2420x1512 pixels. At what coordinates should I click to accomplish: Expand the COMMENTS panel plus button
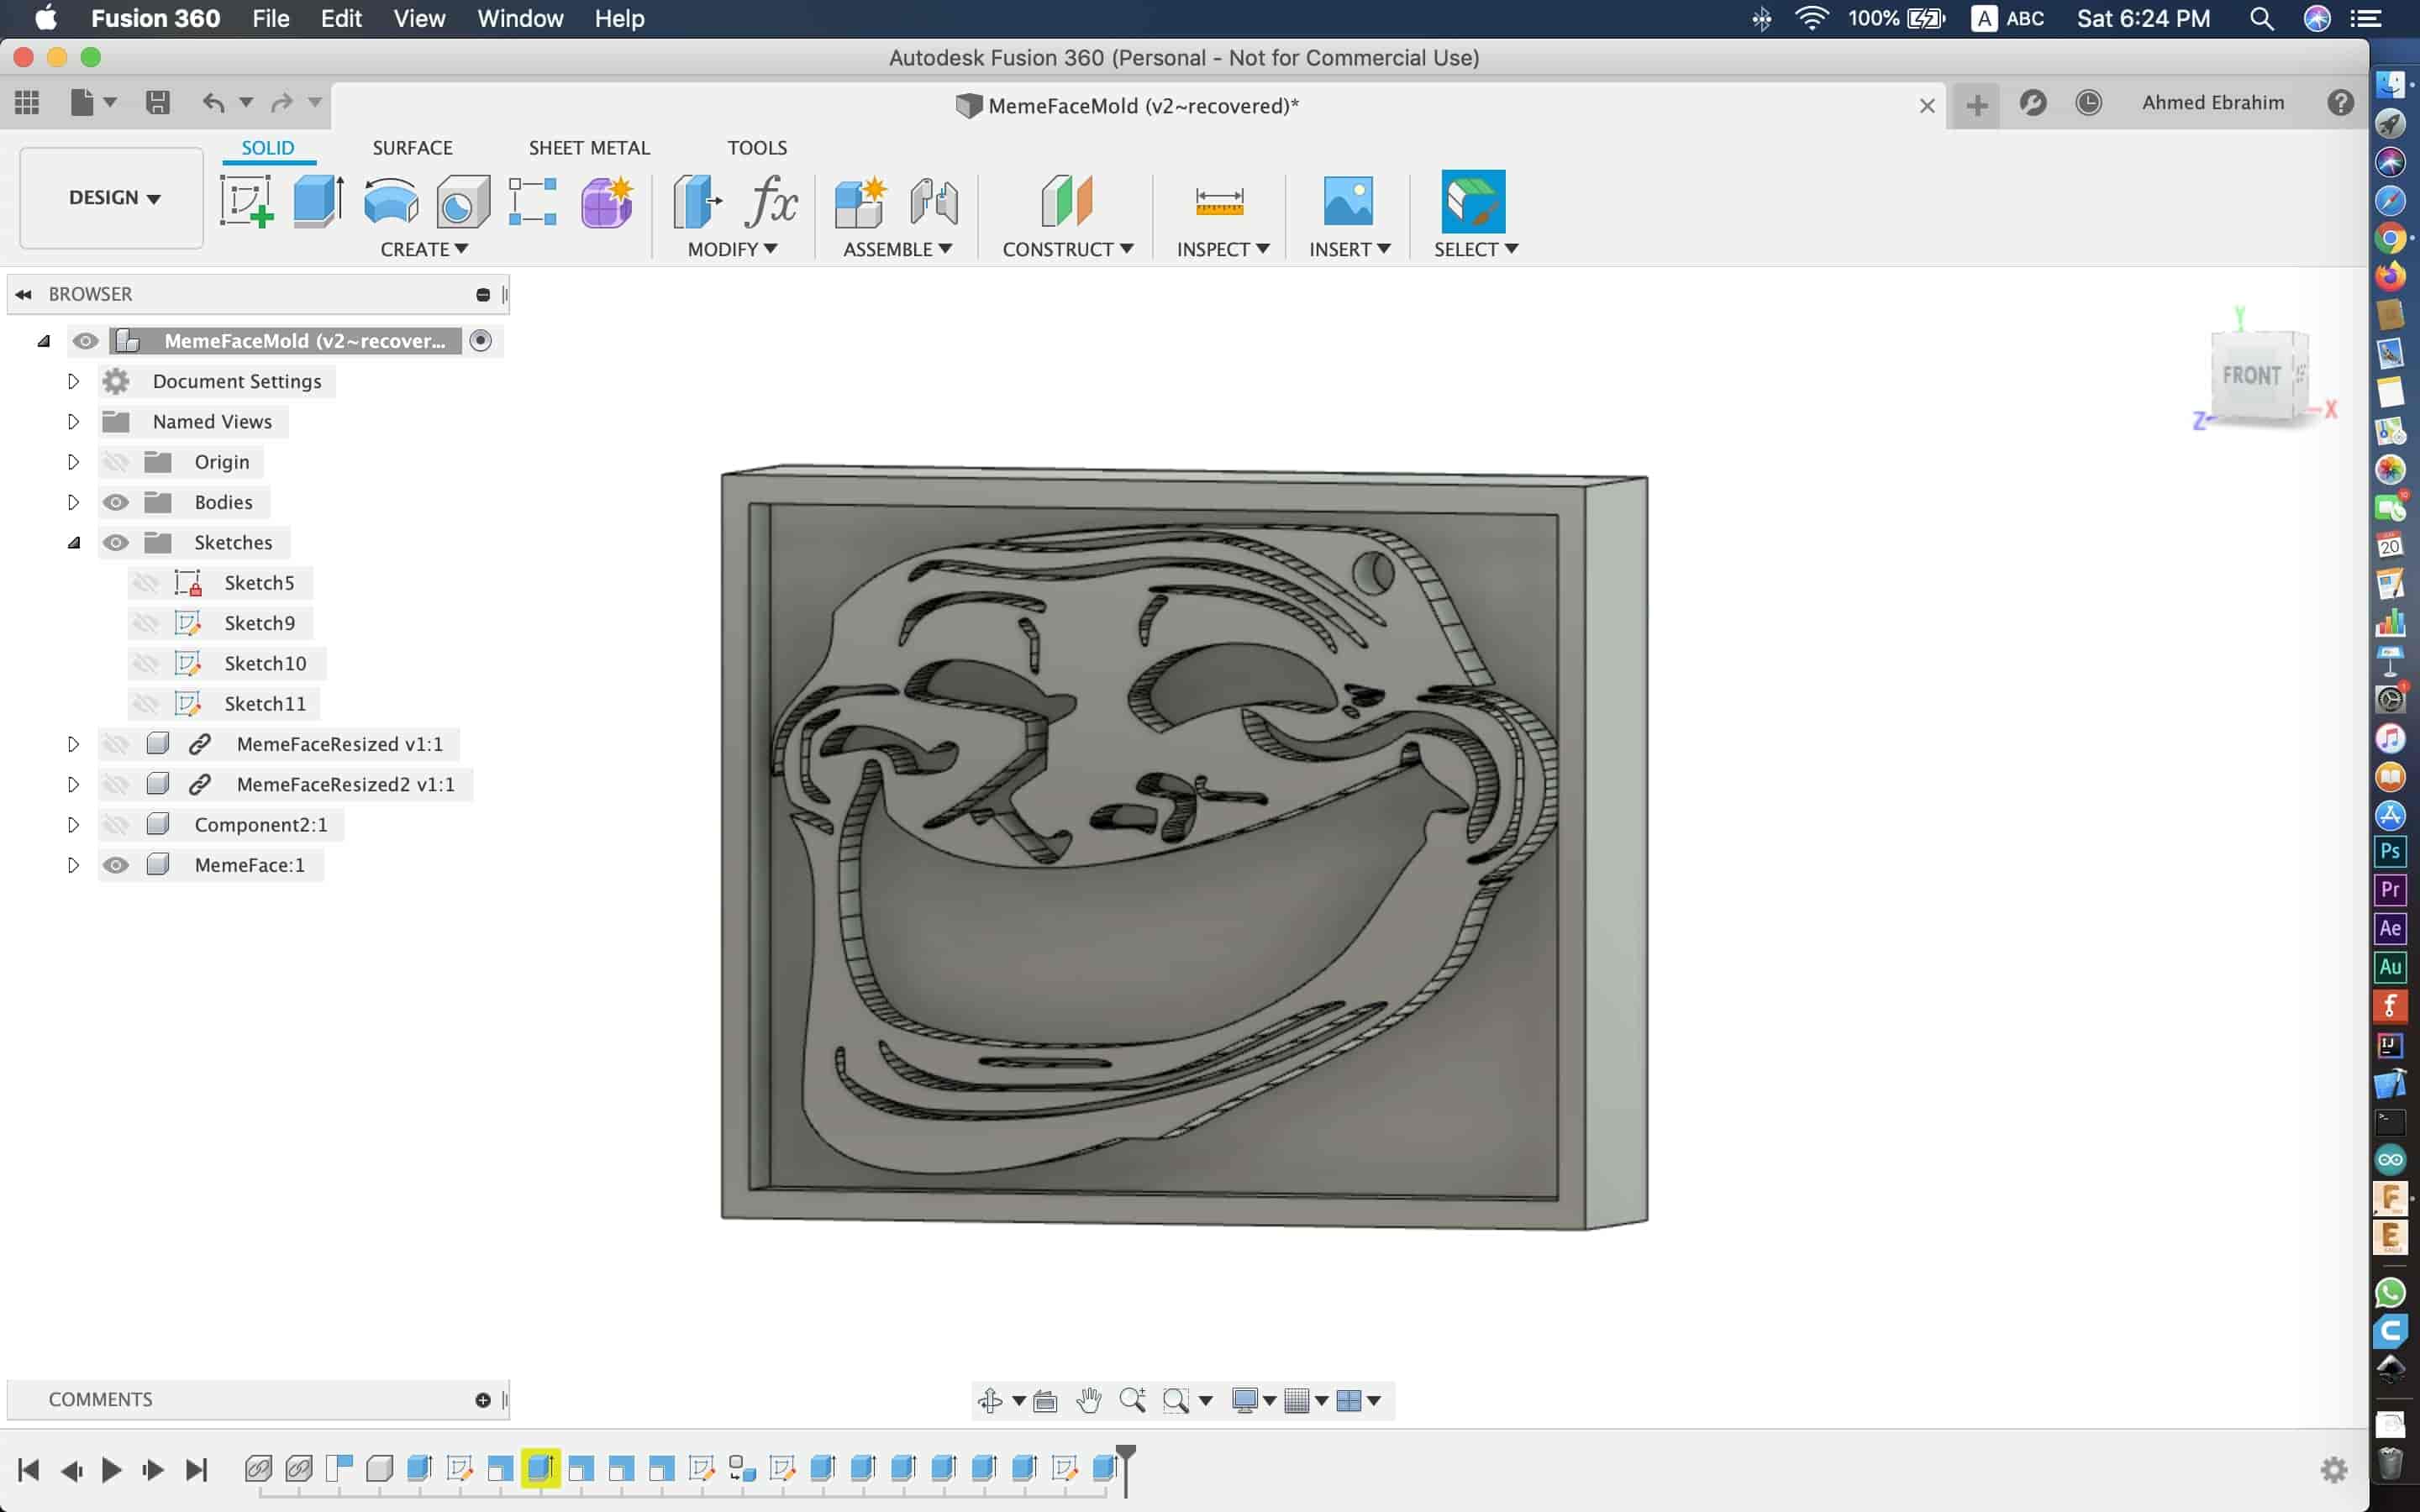pyautogui.click(x=483, y=1400)
